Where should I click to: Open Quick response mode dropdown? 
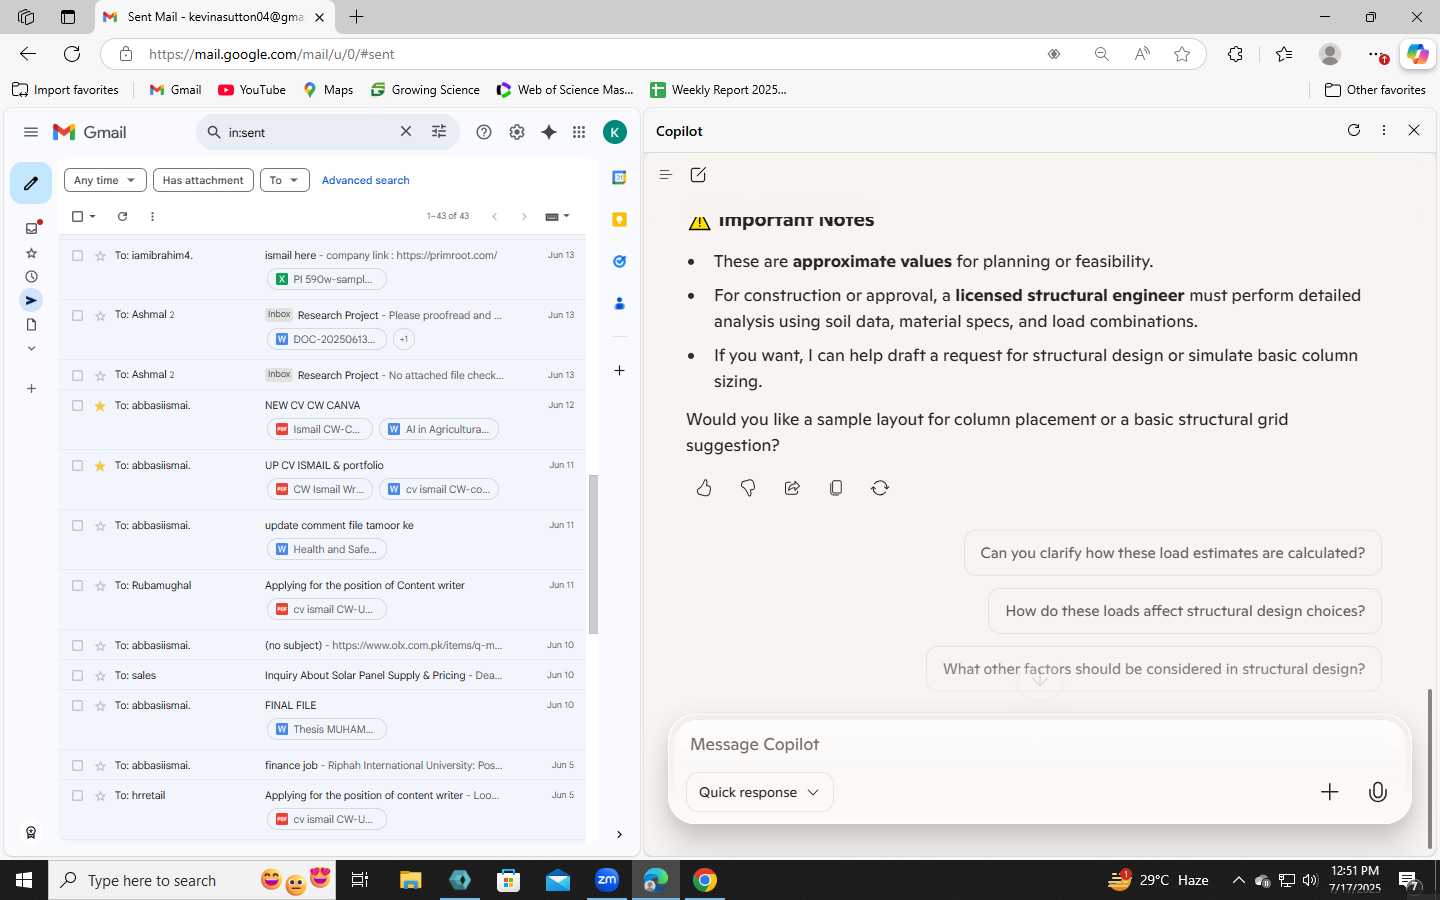pyautogui.click(x=759, y=792)
